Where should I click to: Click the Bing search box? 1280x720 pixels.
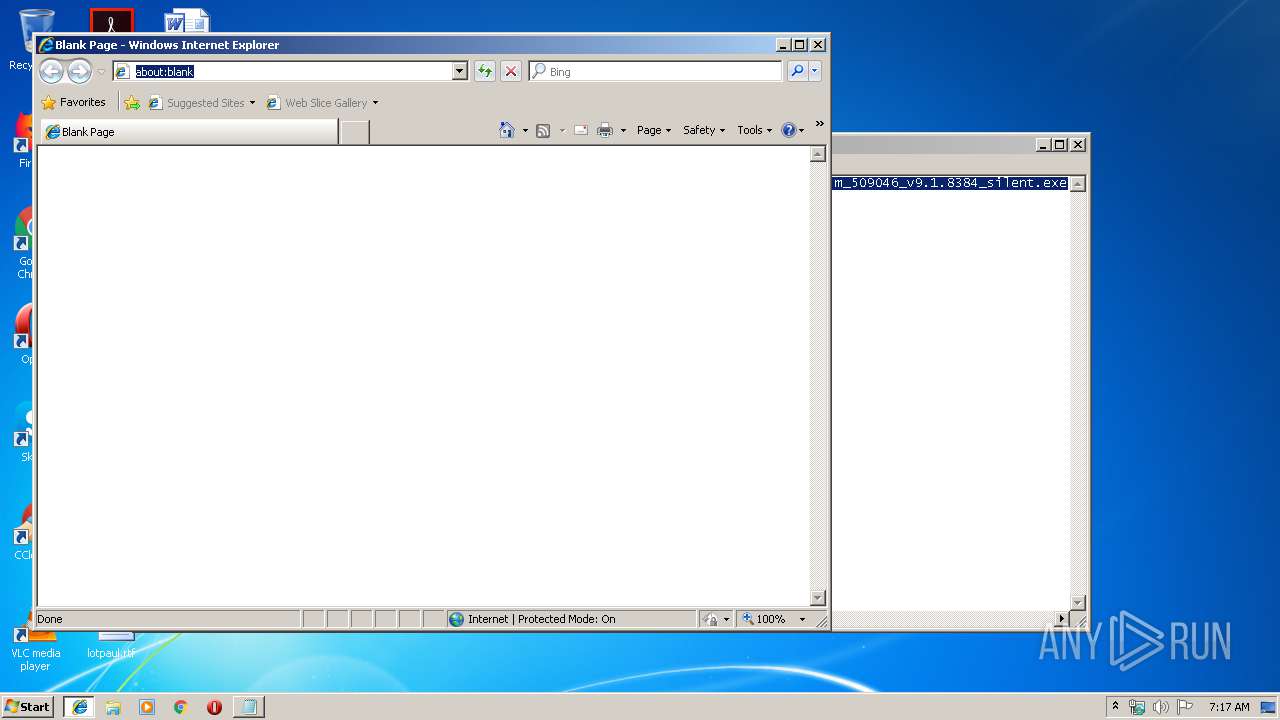pyautogui.click(x=656, y=71)
